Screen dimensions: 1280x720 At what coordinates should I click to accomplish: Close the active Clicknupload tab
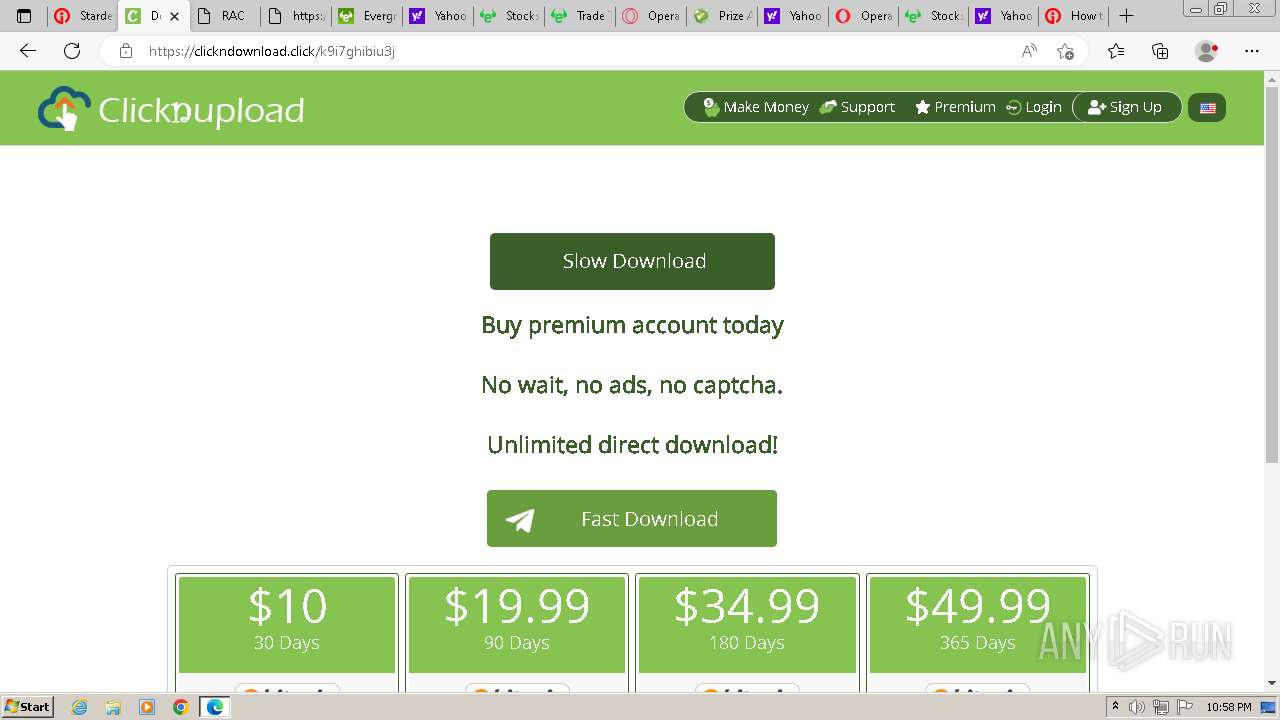(x=174, y=16)
